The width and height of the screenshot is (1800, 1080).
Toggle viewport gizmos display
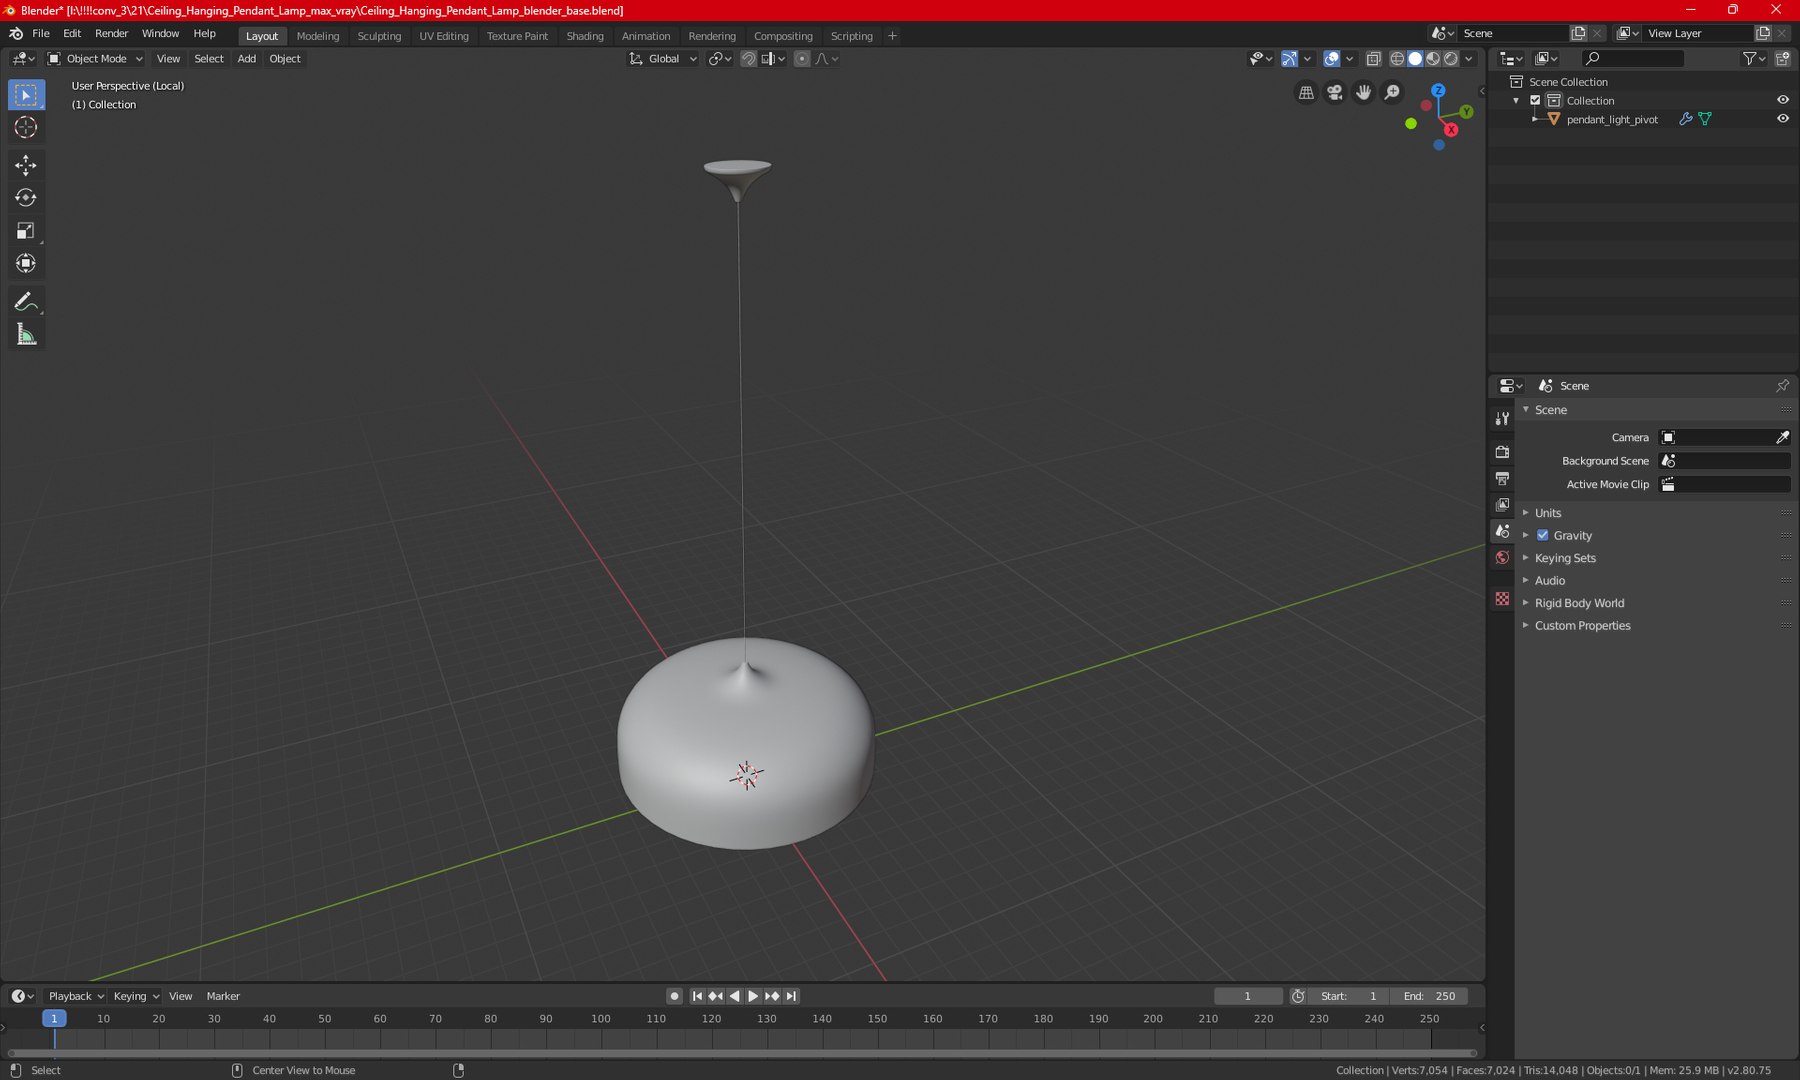(1289, 59)
